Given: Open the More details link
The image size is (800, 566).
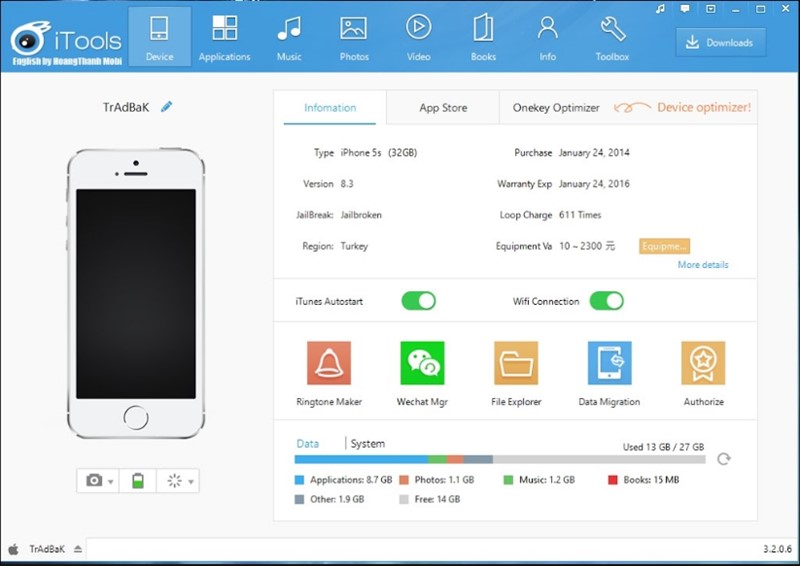Looking at the screenshot, I should tap(703, 264).
